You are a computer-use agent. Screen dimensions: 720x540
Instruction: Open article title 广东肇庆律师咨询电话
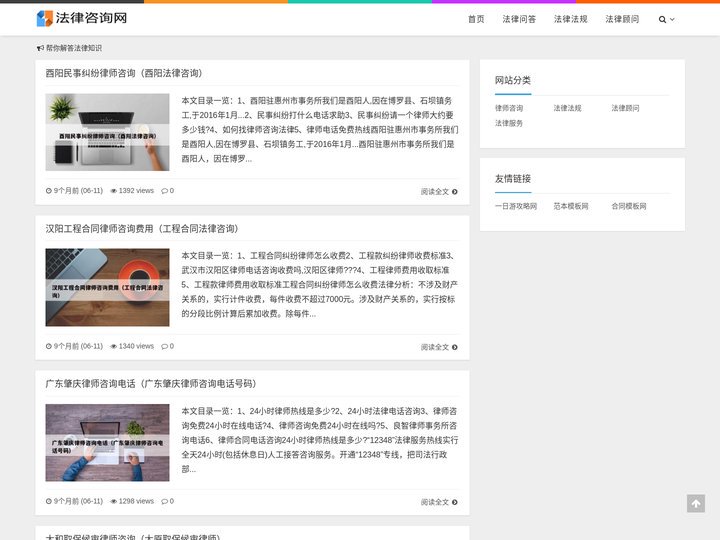[x=151, y=383]
